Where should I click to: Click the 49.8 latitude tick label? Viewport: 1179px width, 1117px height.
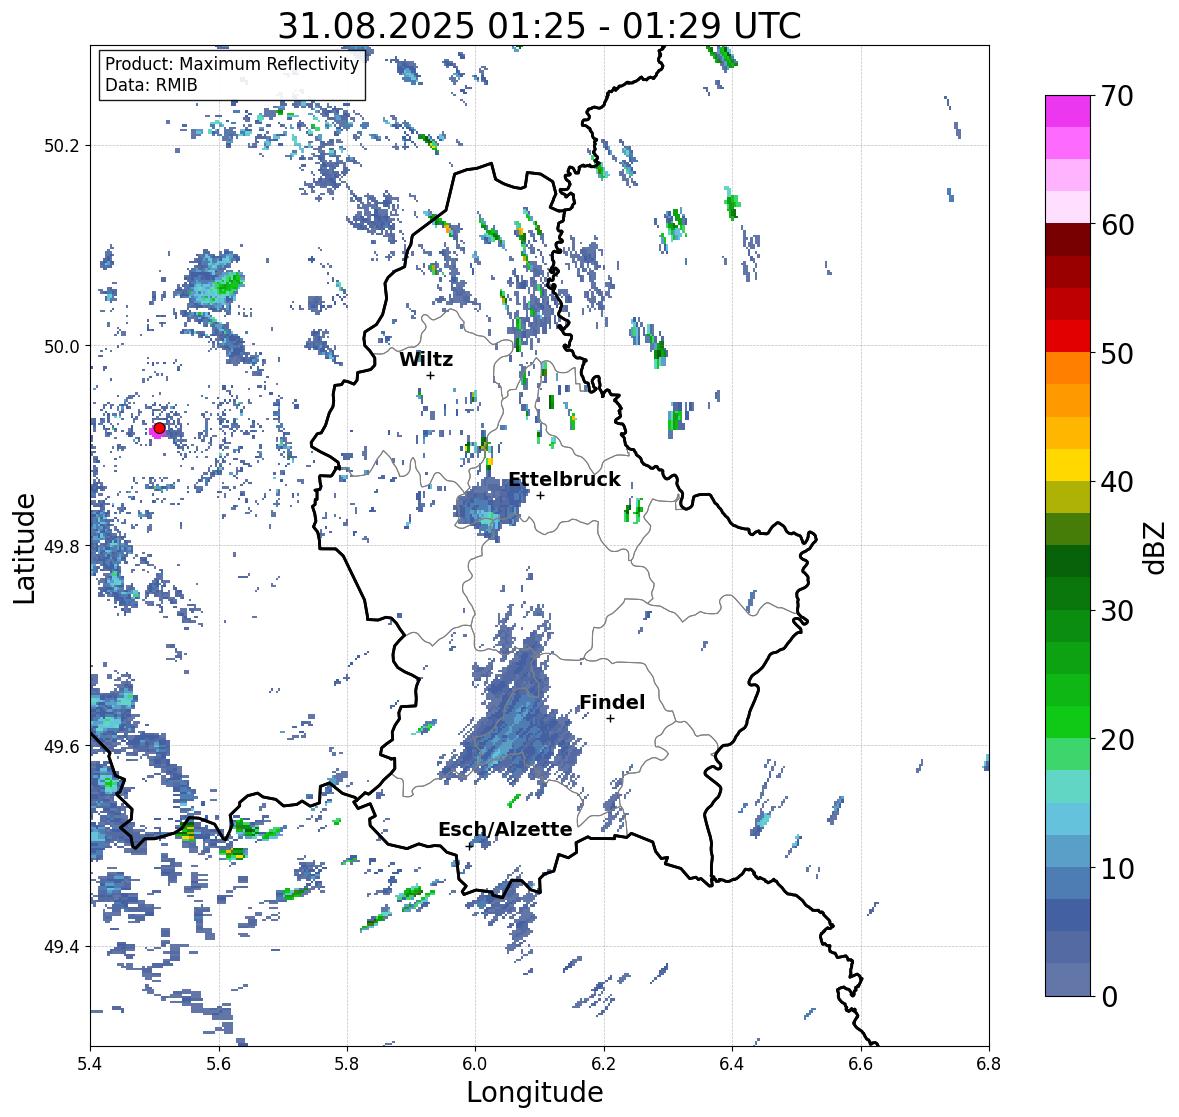click(x=62, y=546)
